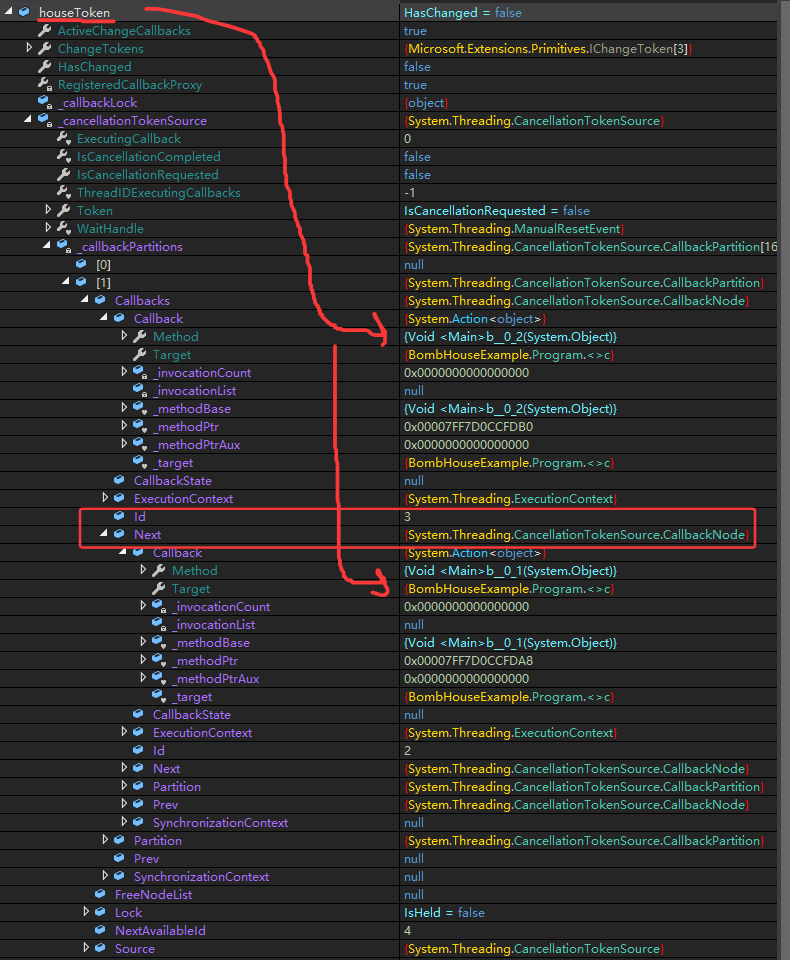The image size is (790, 960).
Task: Click the field cube icon beside _callbackLock
Action: 44,103
